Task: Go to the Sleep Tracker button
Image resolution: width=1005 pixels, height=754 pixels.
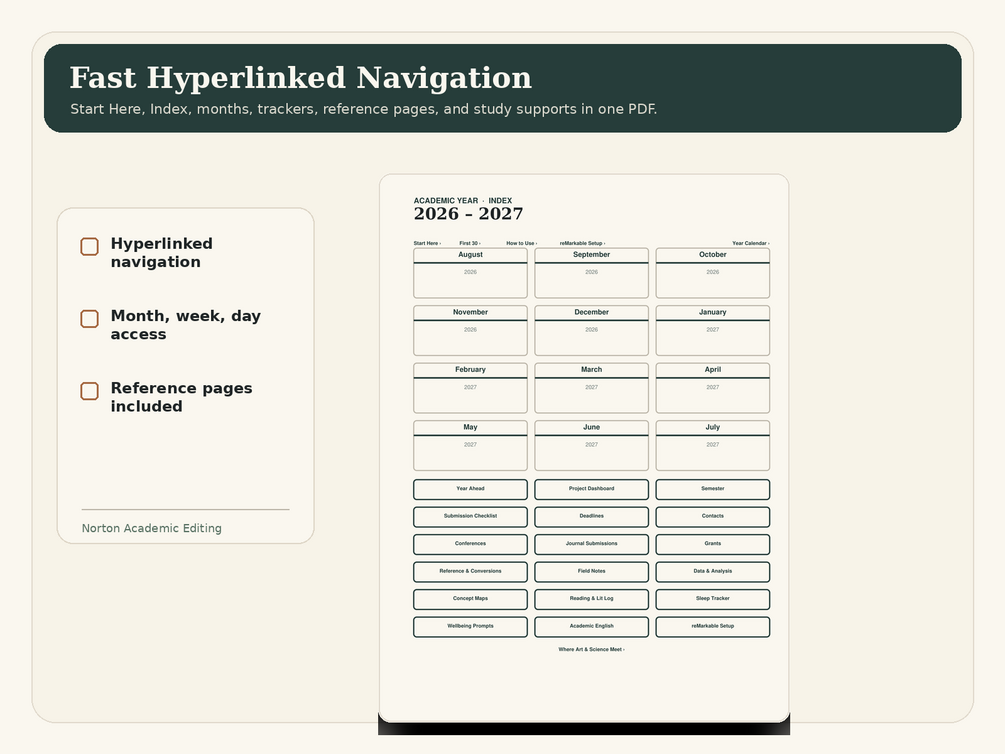Action: coord(713,599)
